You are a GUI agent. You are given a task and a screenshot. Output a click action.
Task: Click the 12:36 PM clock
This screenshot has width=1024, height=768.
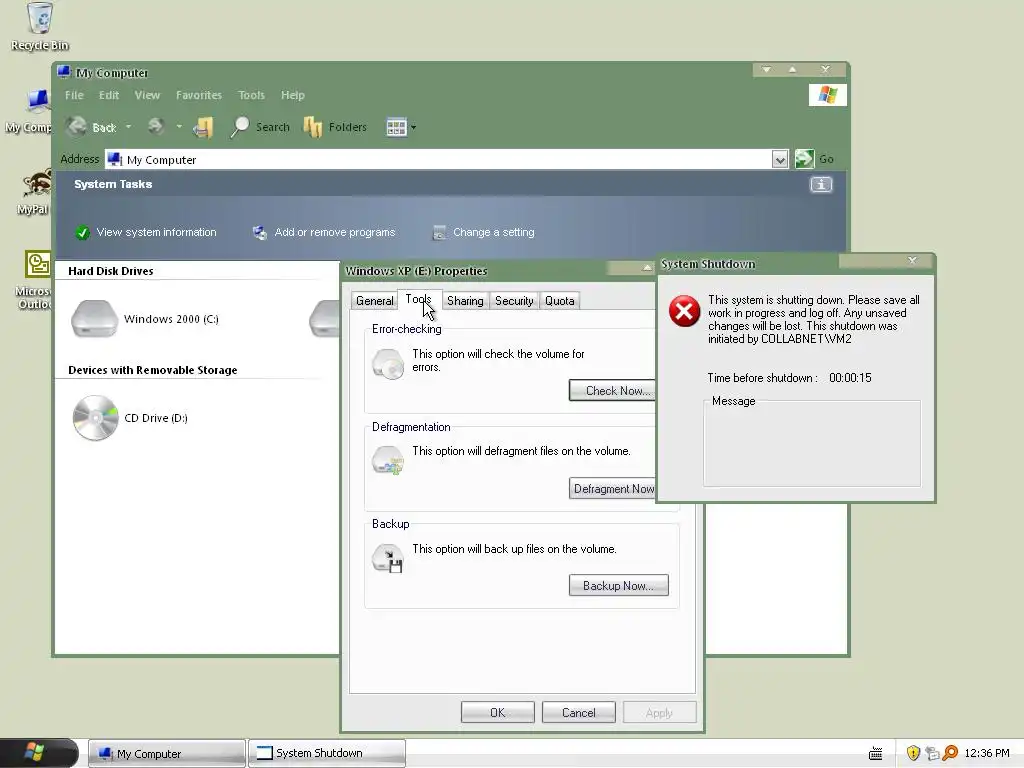[x=987, y=754]
